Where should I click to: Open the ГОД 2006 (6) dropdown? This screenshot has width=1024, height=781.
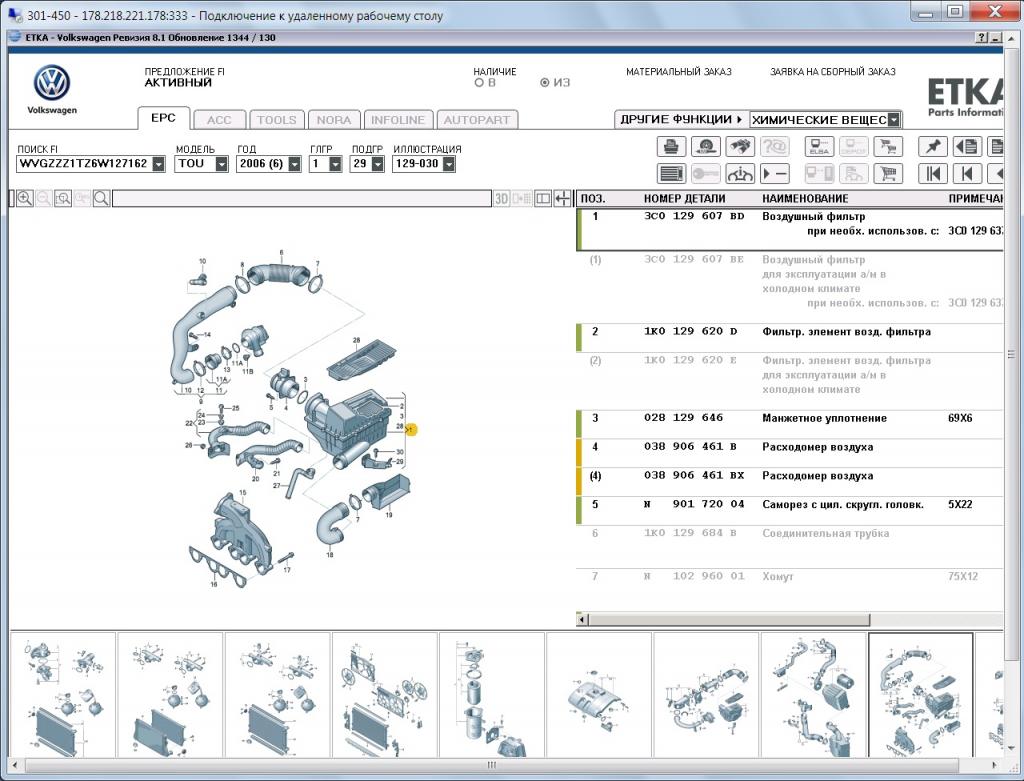point(295,164)
